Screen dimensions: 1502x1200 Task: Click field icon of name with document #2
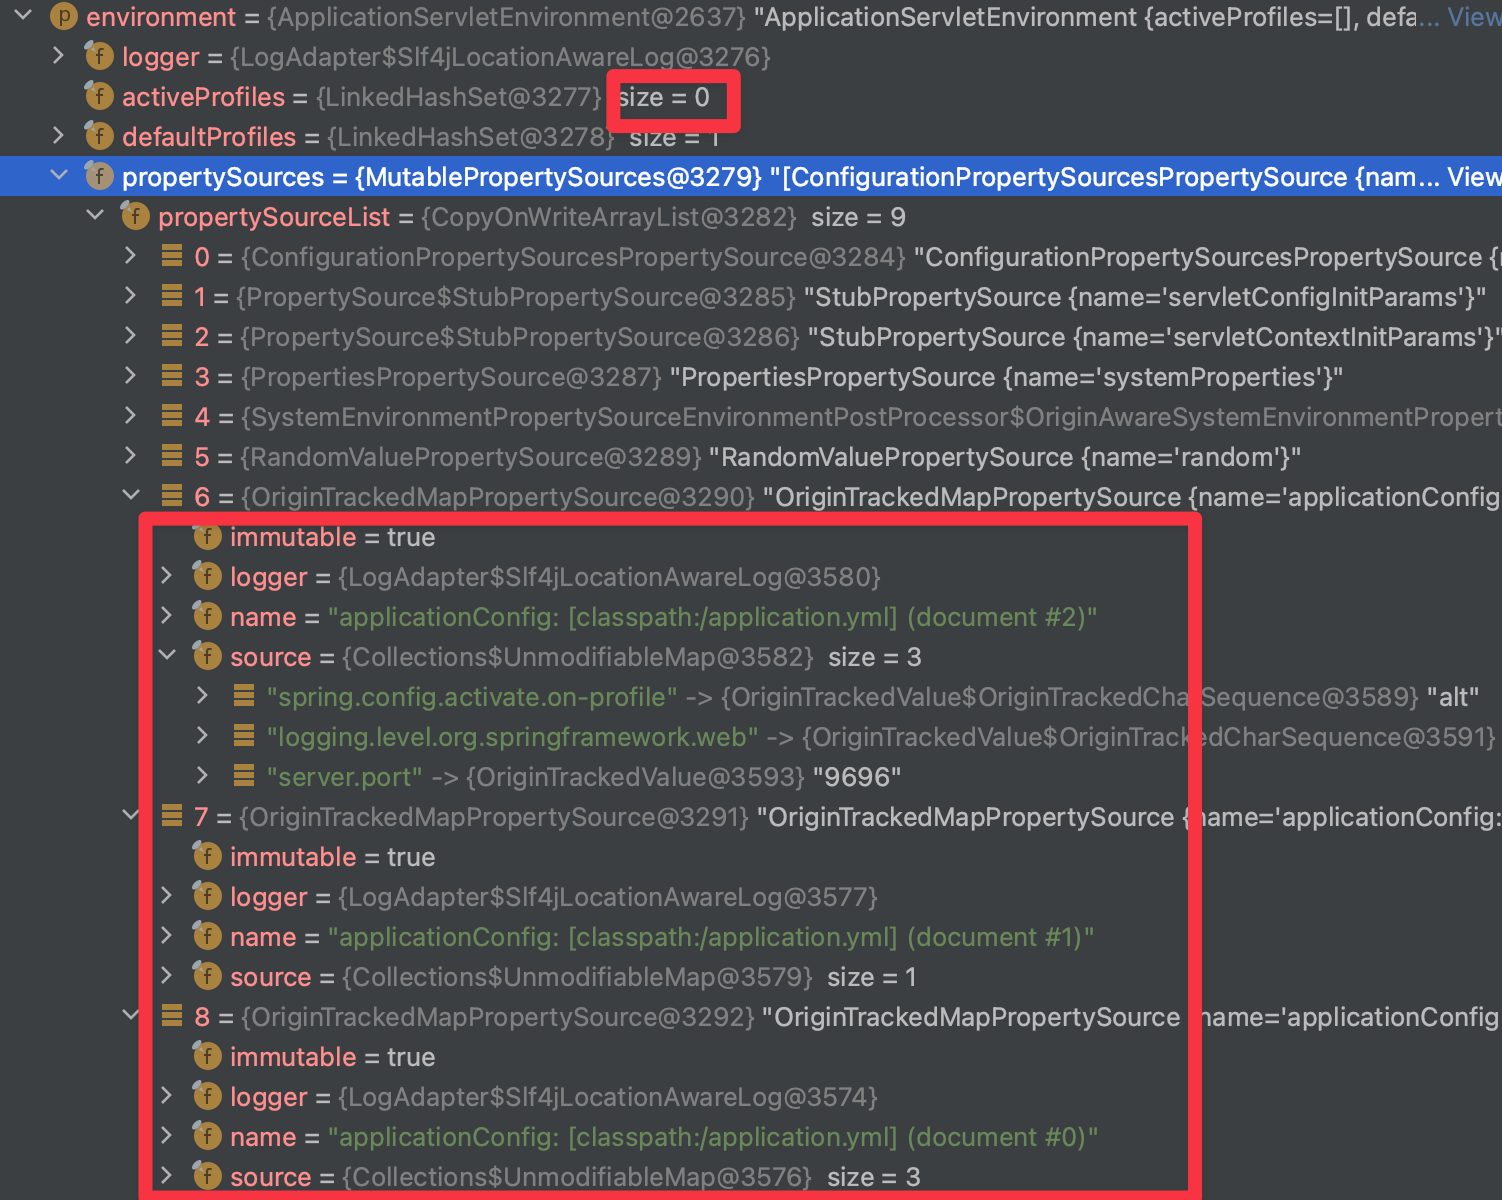[207, 617]
